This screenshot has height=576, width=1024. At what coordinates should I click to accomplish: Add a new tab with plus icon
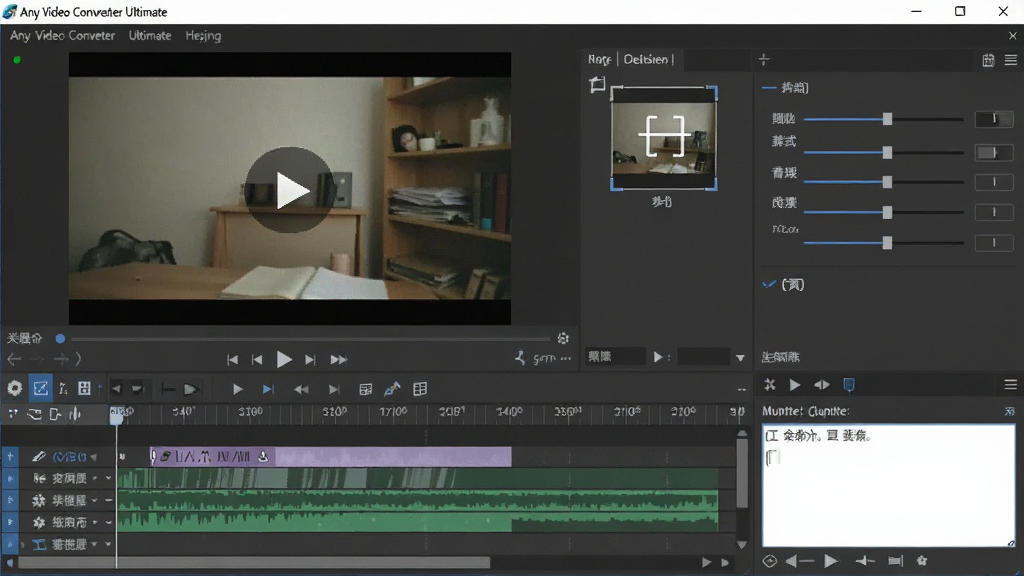pyautogui.click(x=764, y=60)
